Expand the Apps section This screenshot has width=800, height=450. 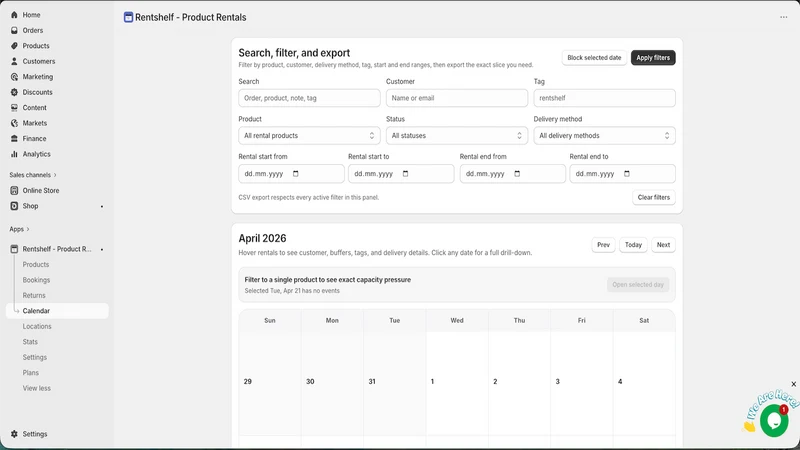19,229
